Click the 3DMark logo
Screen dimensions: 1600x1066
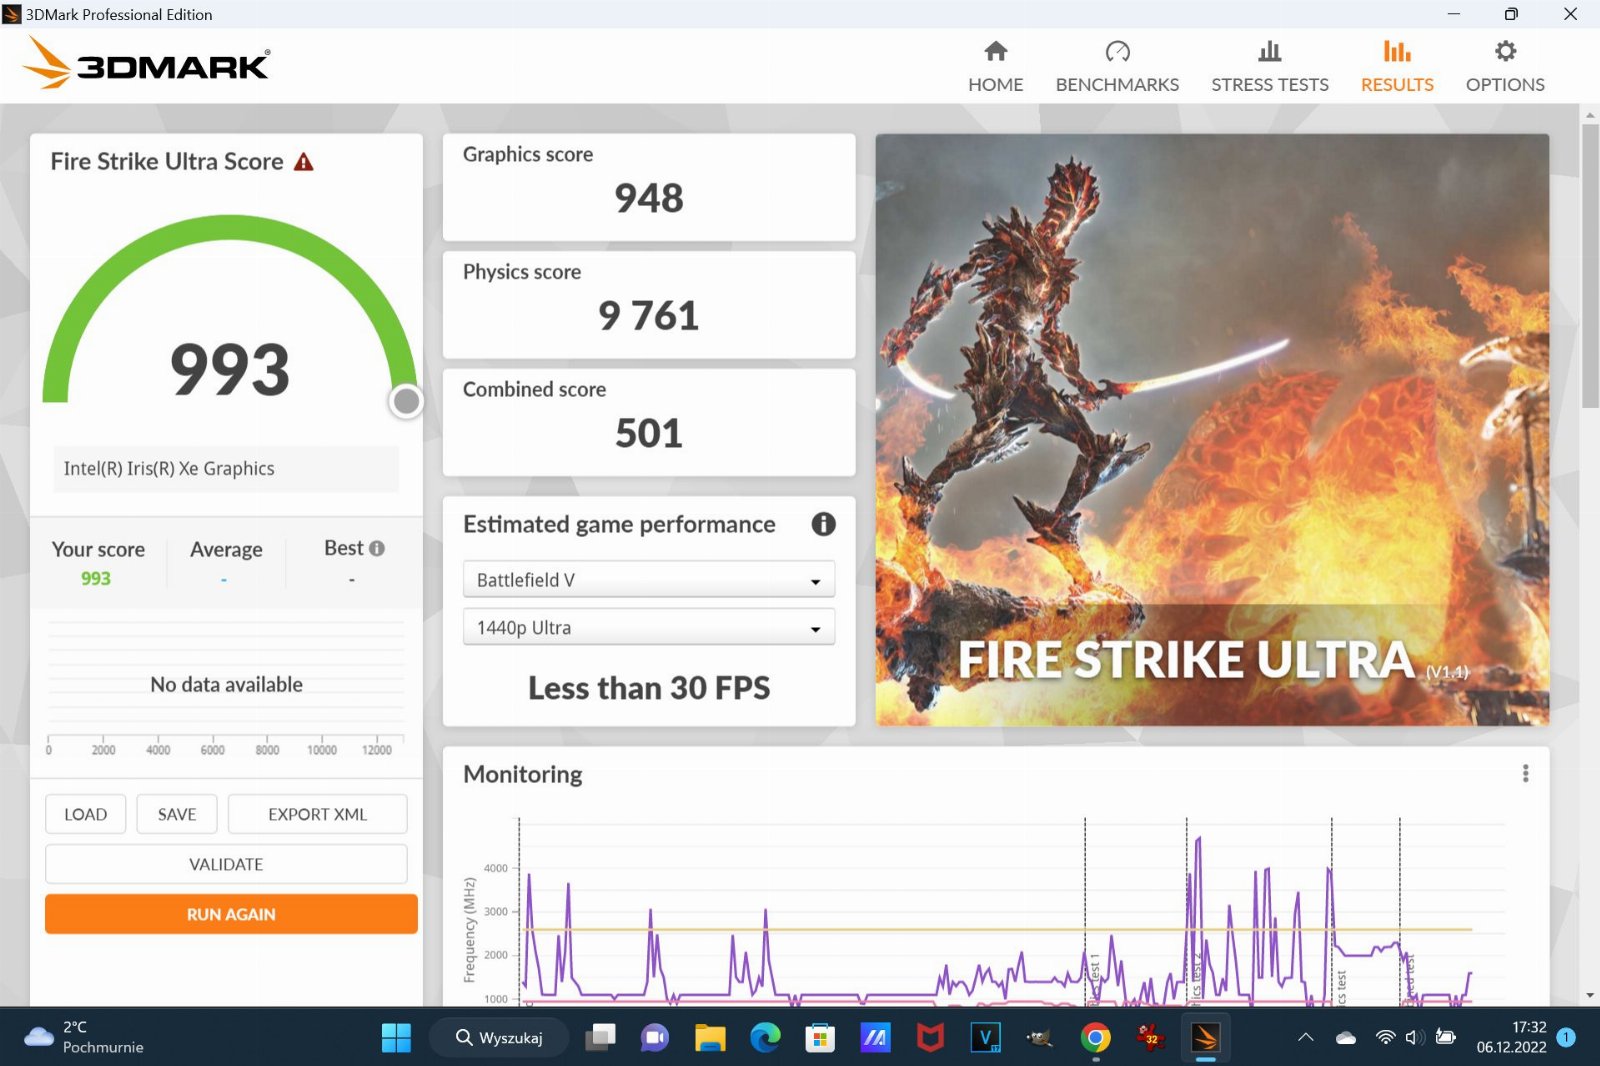tap(146, 63)
